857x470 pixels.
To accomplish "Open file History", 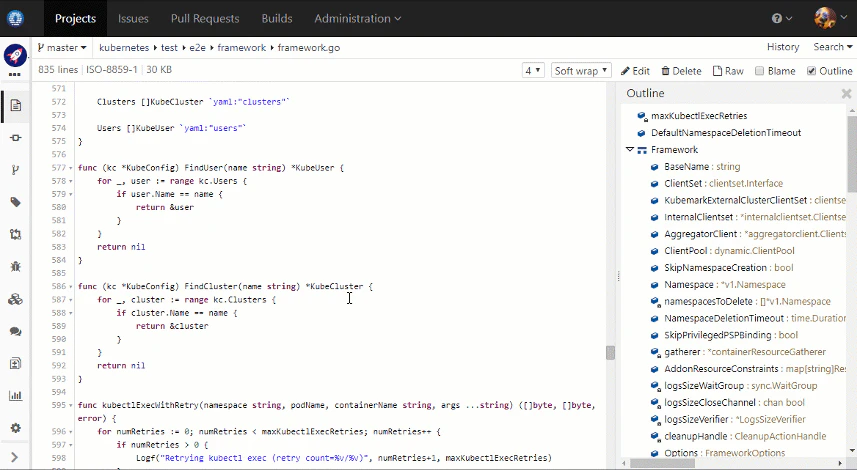I will point(783,47).
